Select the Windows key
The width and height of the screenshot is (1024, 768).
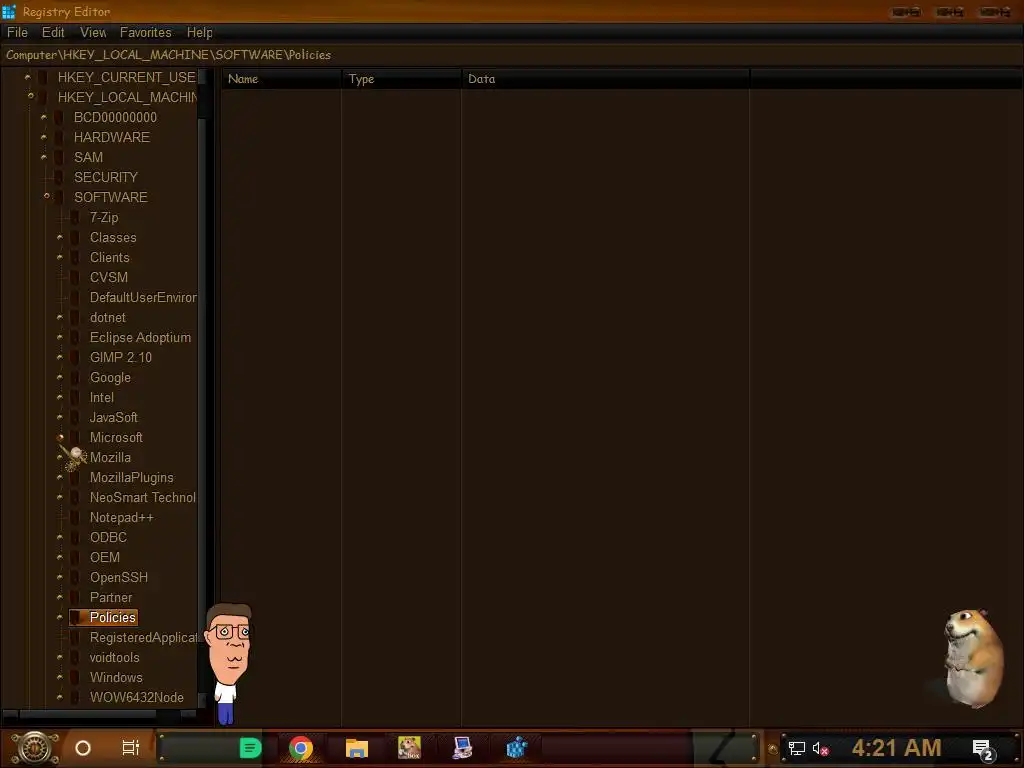click(116, 677)
